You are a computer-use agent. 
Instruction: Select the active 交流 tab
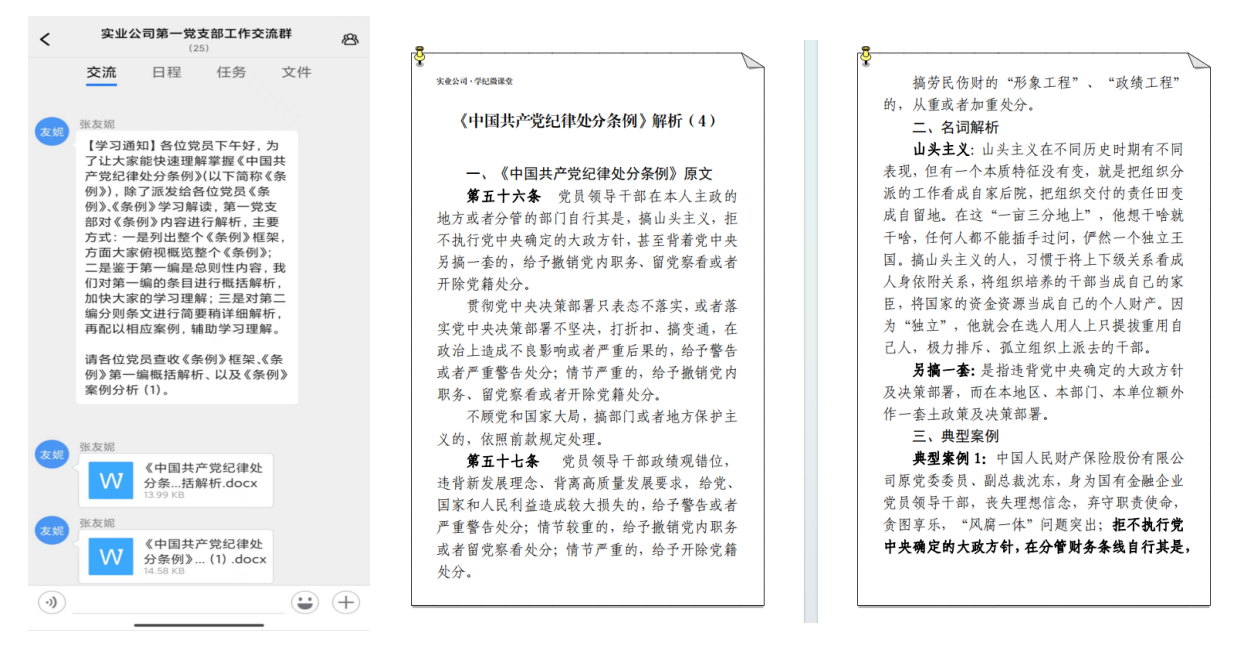101,73
